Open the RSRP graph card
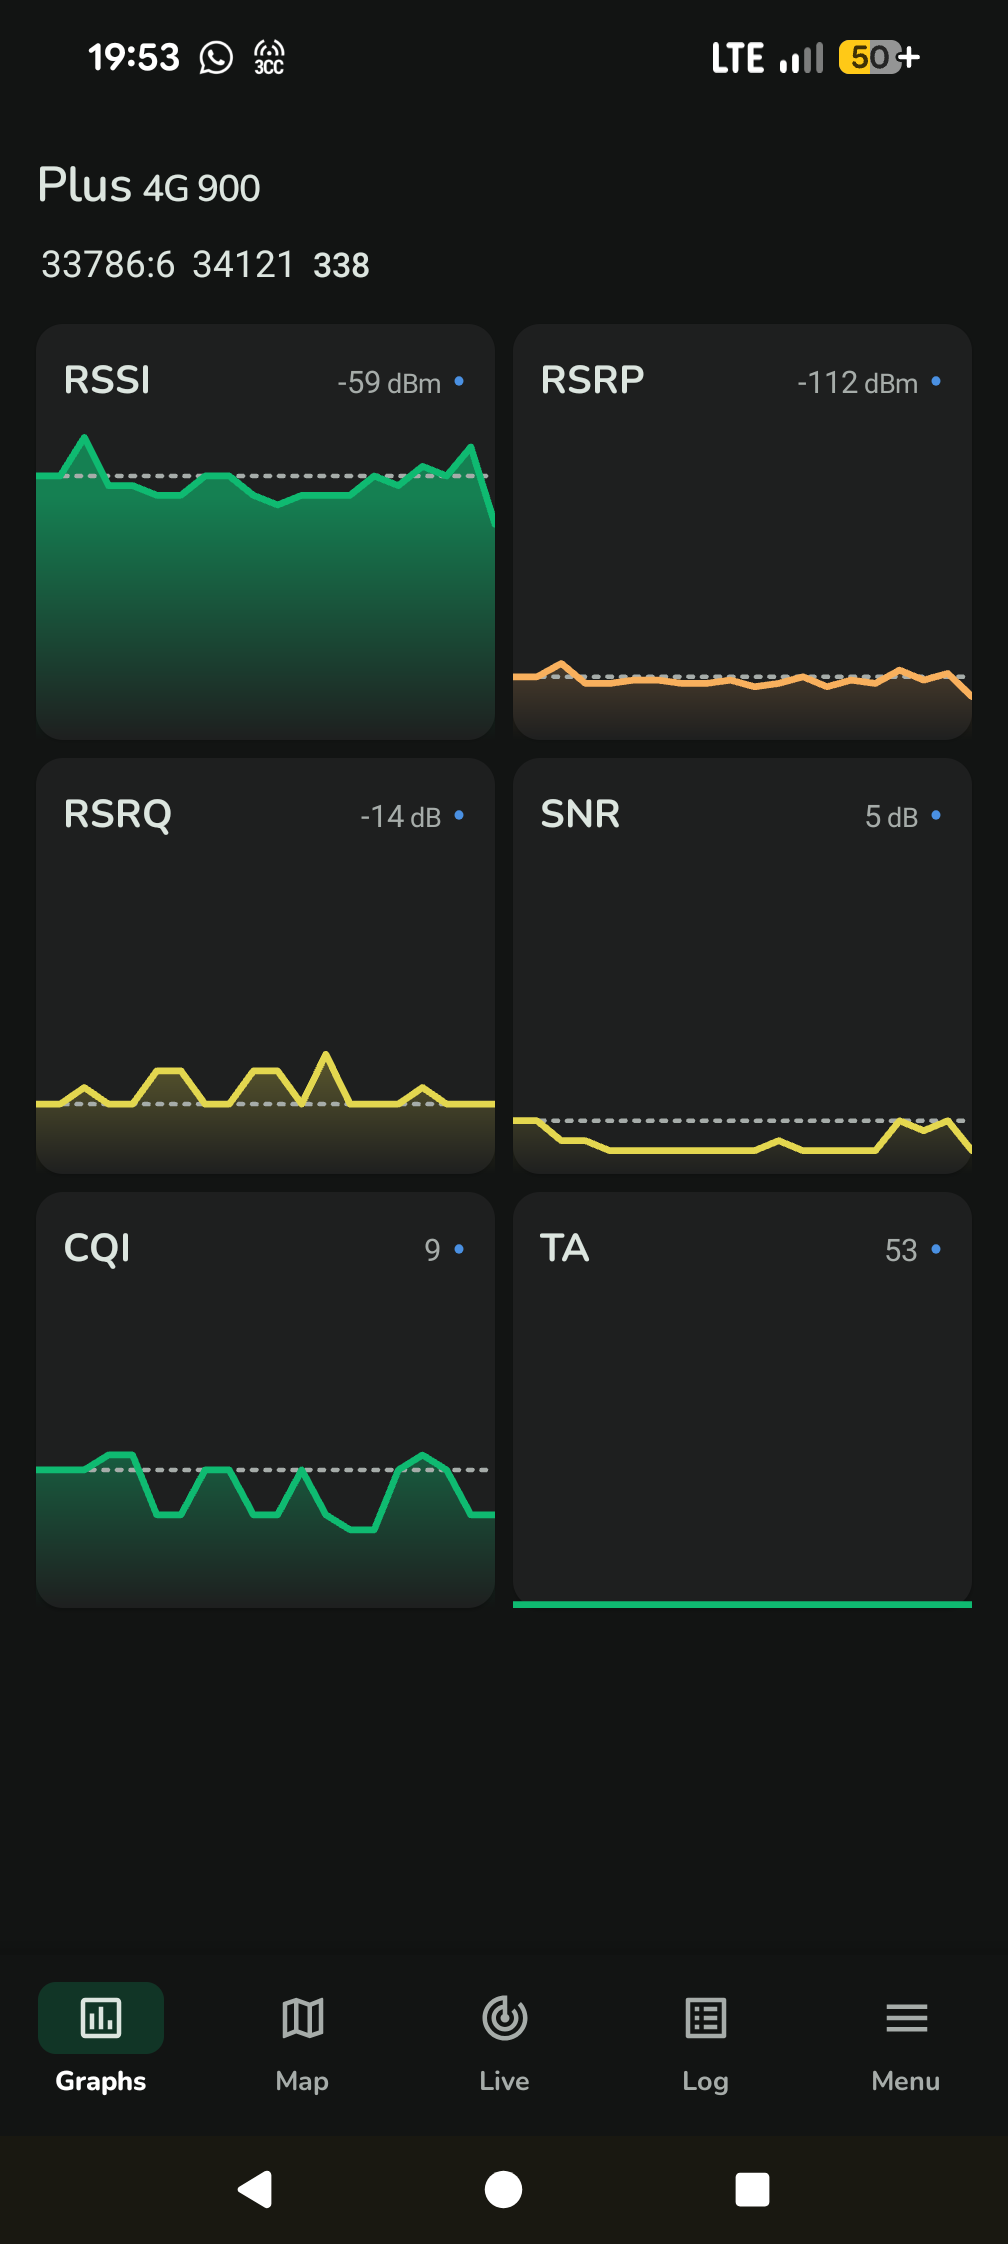 (742, 532)
